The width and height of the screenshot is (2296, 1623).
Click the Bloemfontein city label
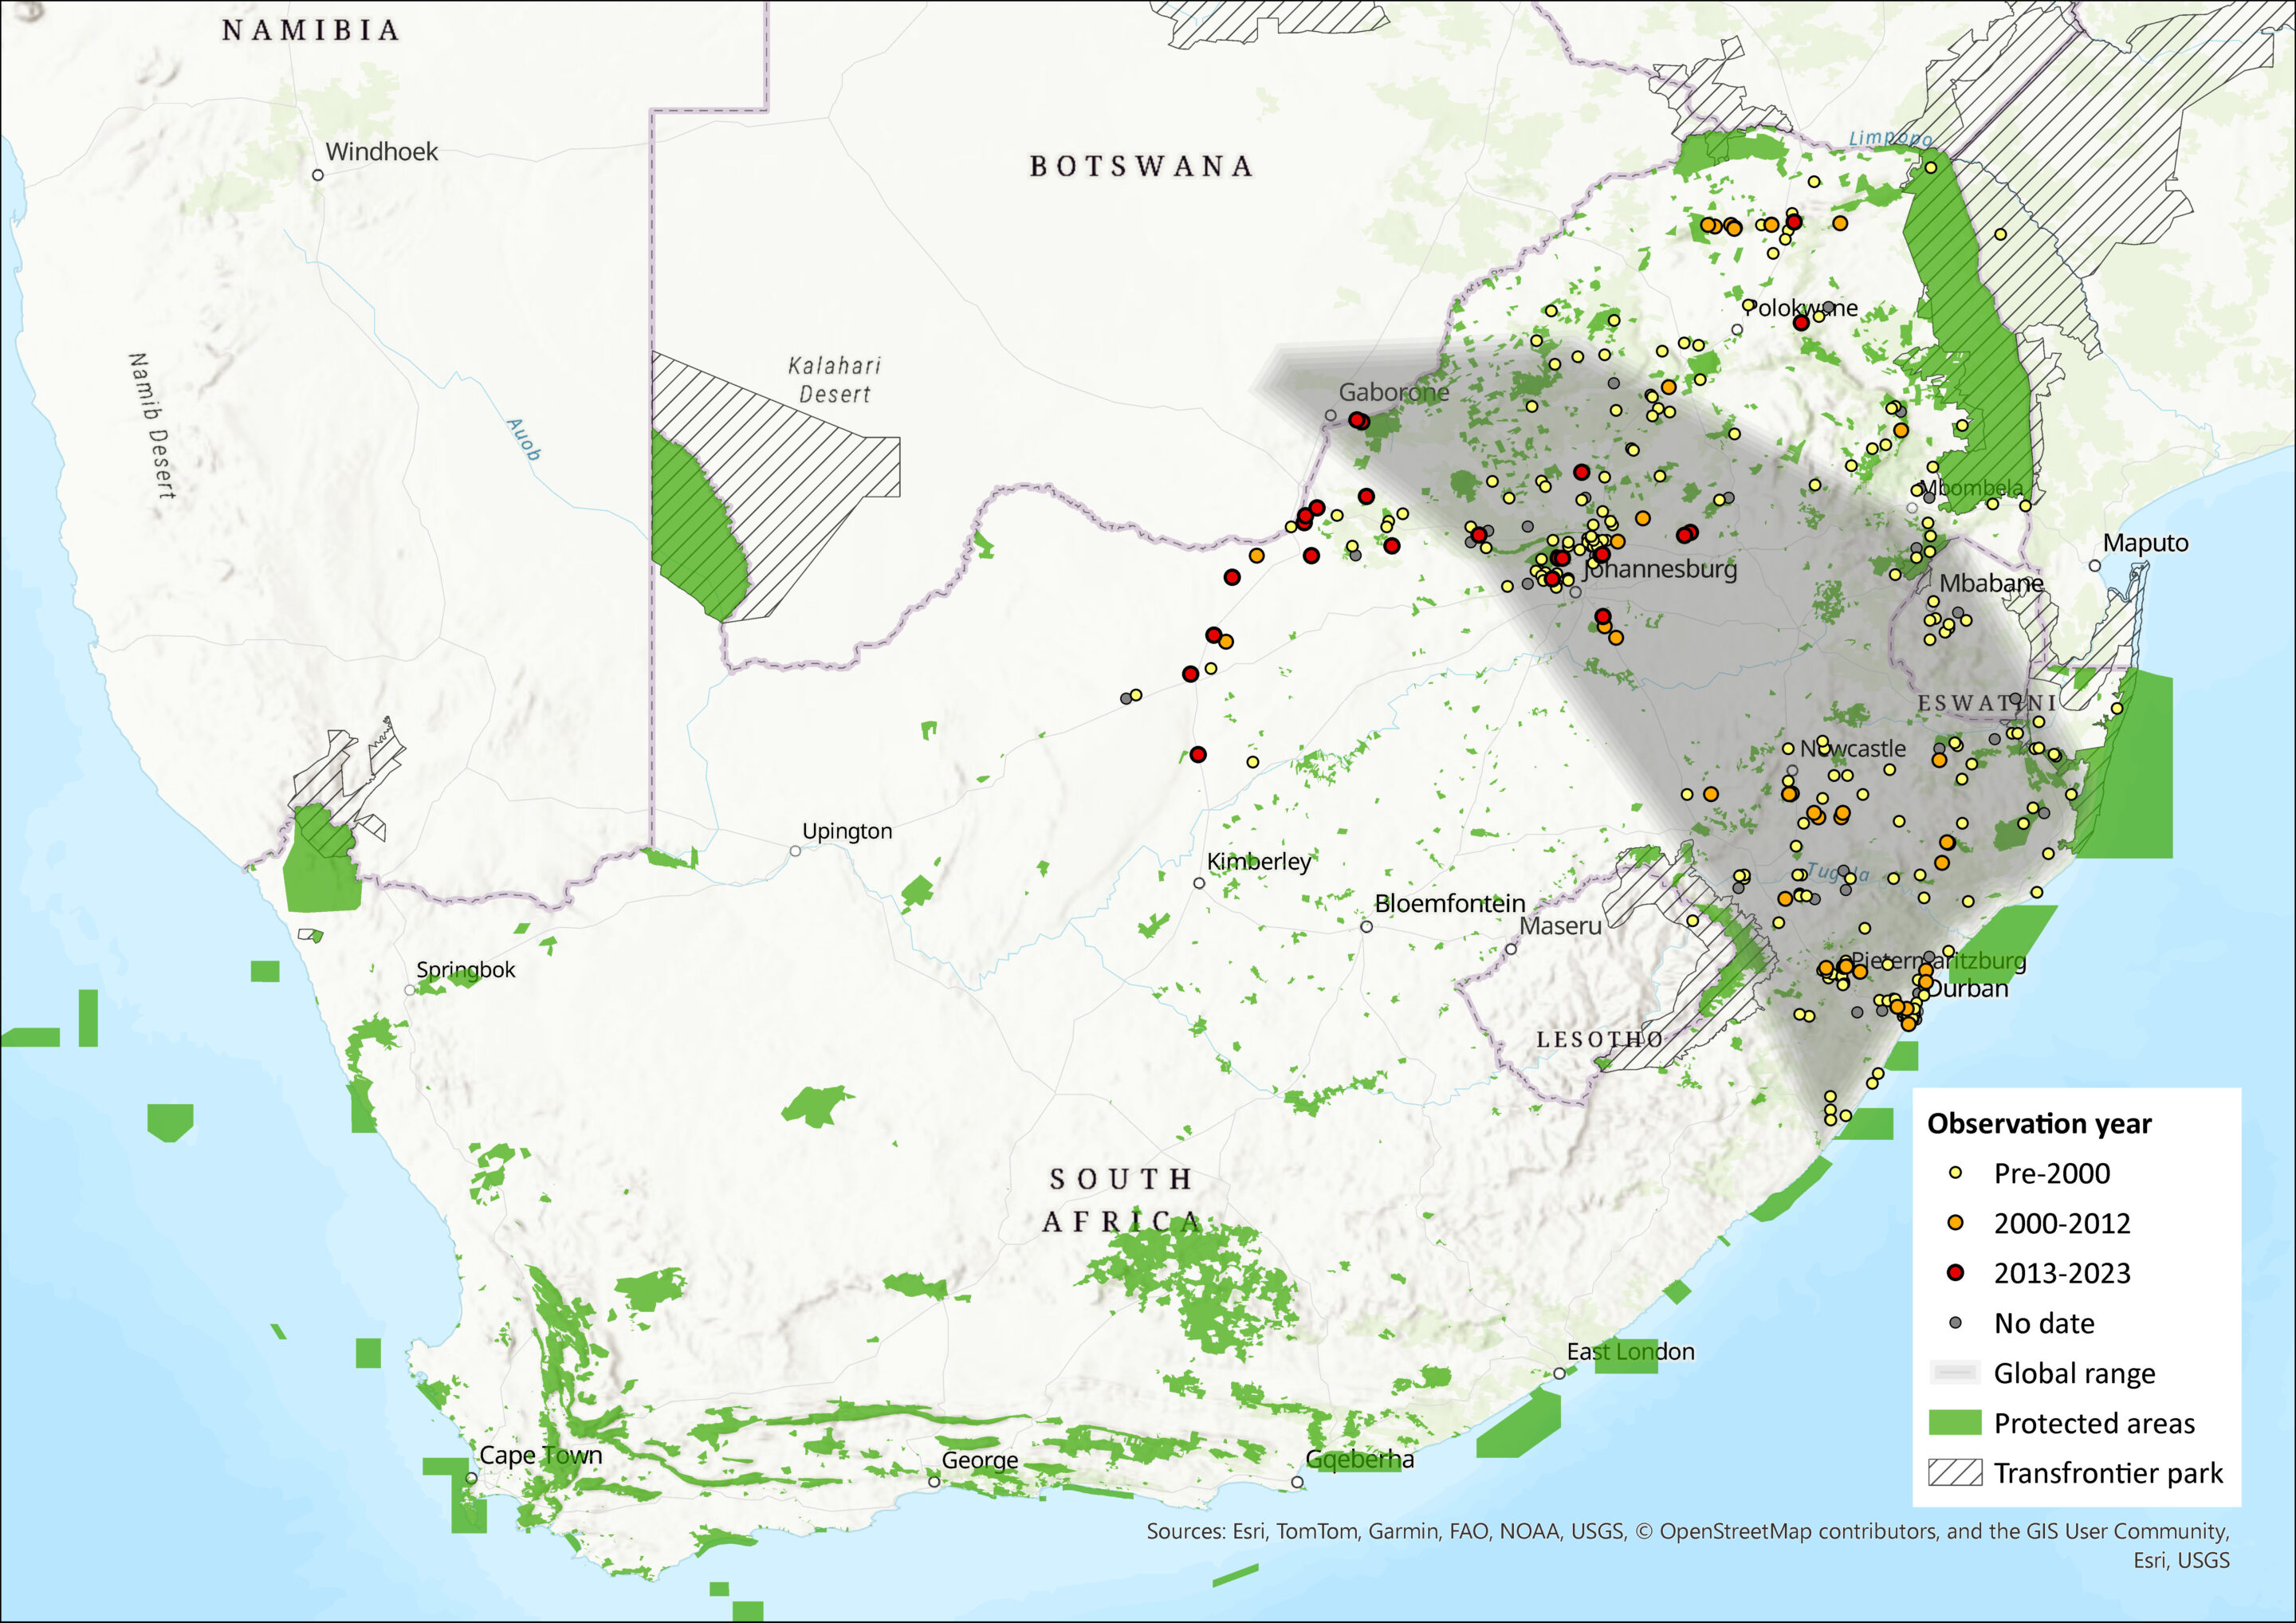pyautogui.click(x=1449, y=903)
